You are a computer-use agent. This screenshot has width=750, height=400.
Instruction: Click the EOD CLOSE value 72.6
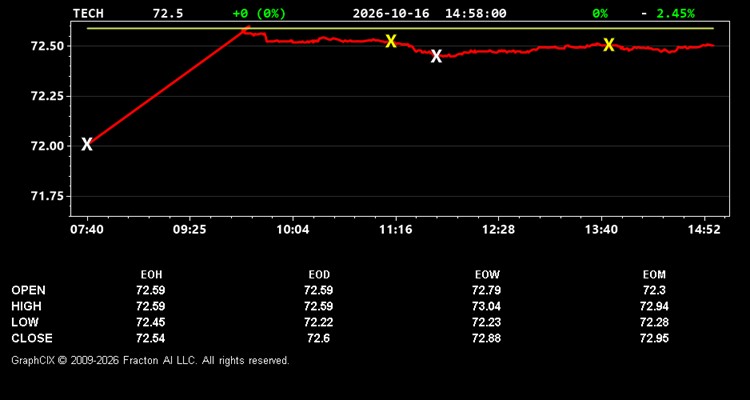coord(319,338)
